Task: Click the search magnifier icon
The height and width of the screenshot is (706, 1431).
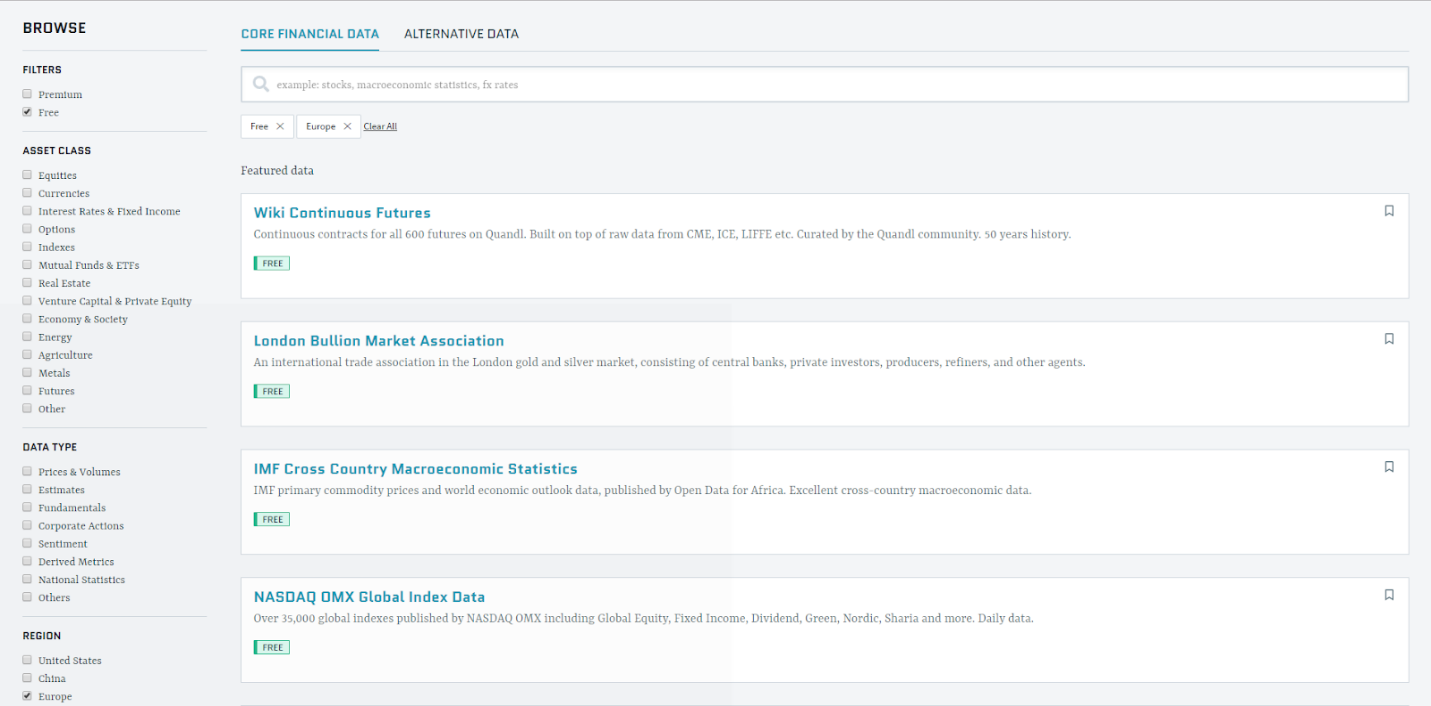Action: (x=261, y=85)
